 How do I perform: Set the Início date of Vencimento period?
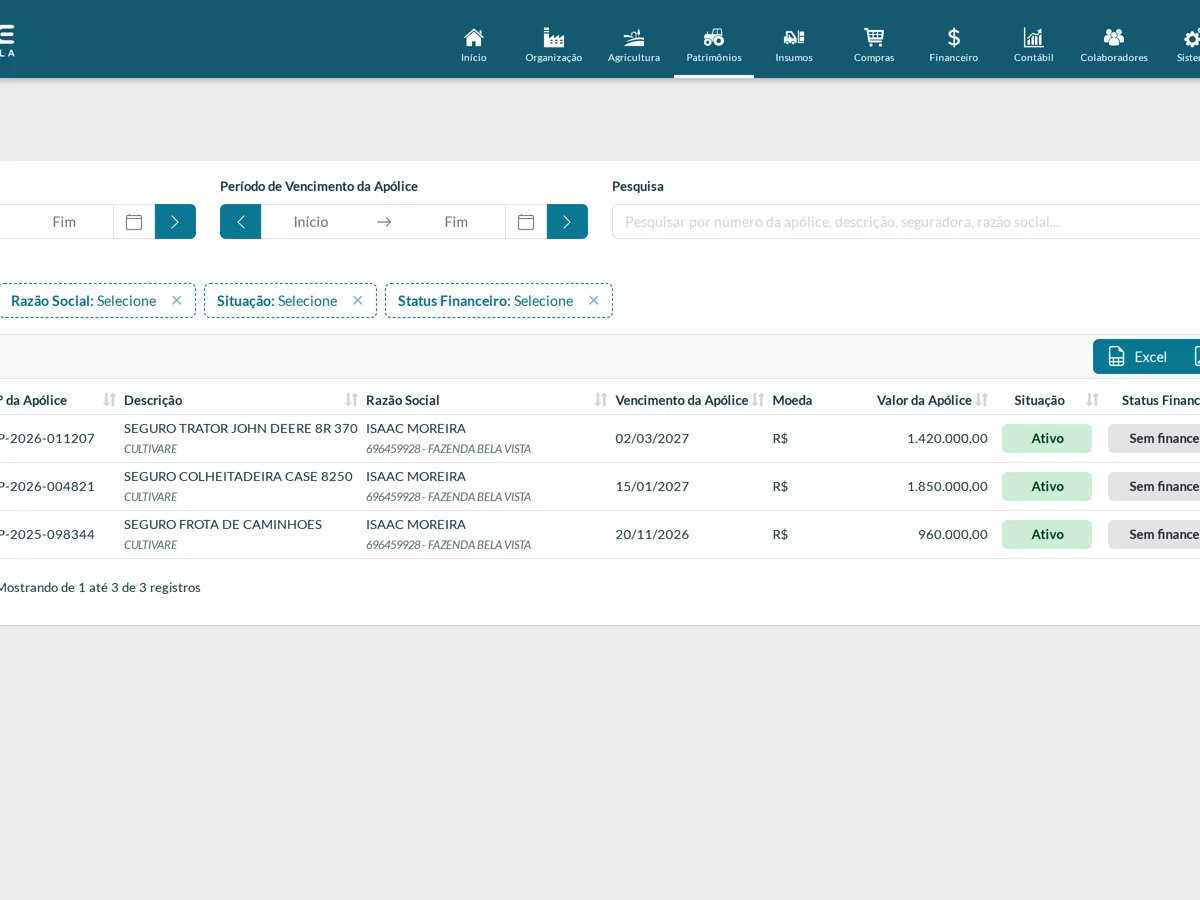(311, 222)
